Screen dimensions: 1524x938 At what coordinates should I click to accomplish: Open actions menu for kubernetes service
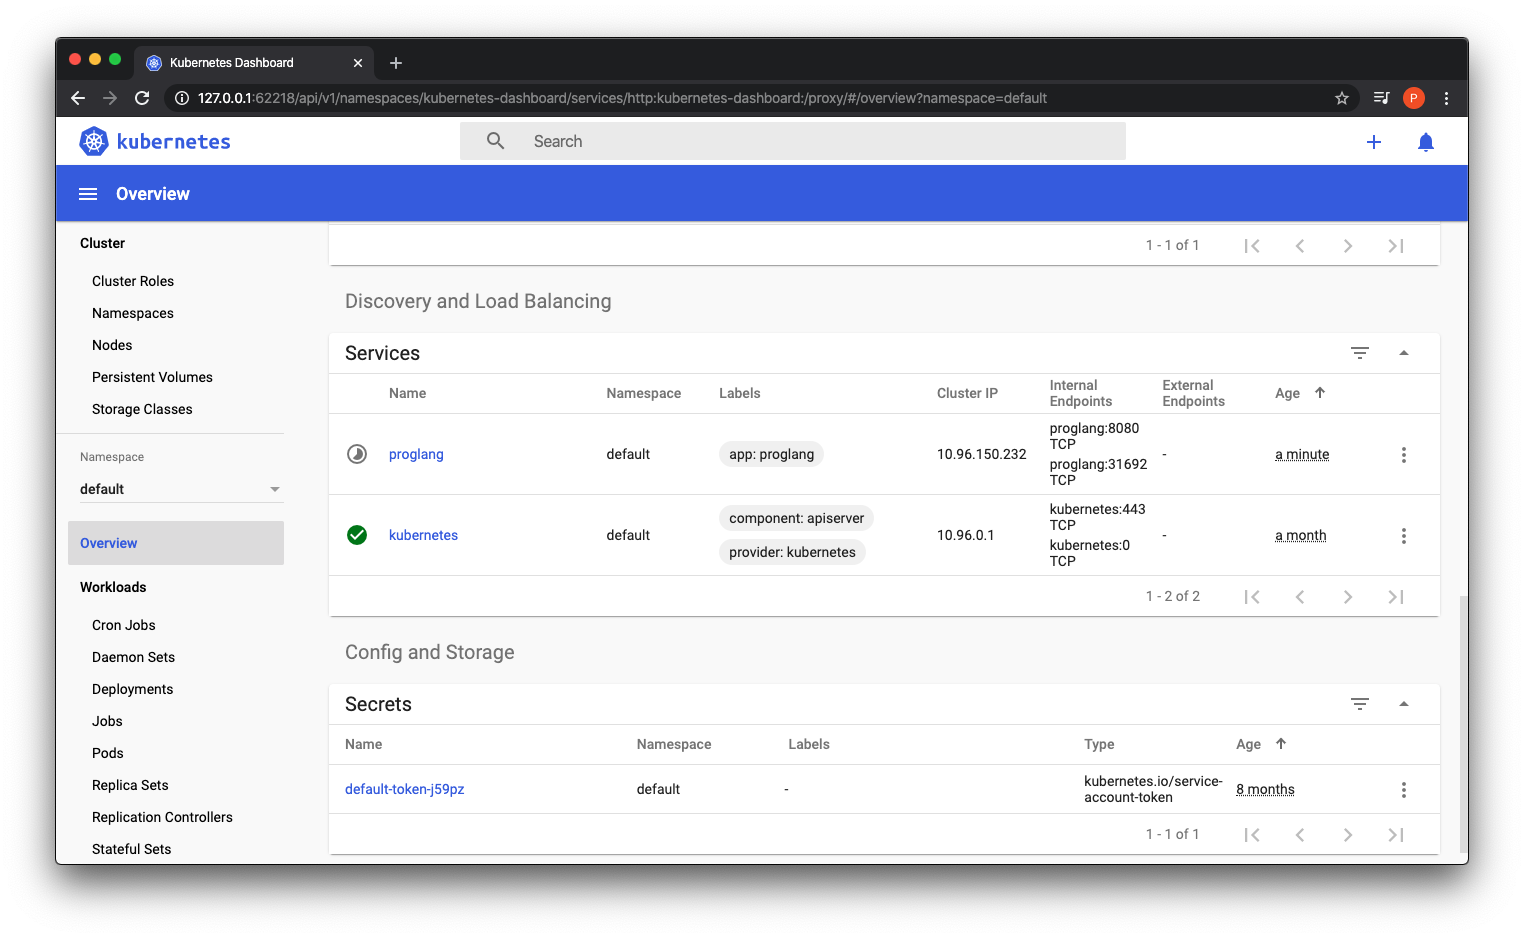(1404, 536)
